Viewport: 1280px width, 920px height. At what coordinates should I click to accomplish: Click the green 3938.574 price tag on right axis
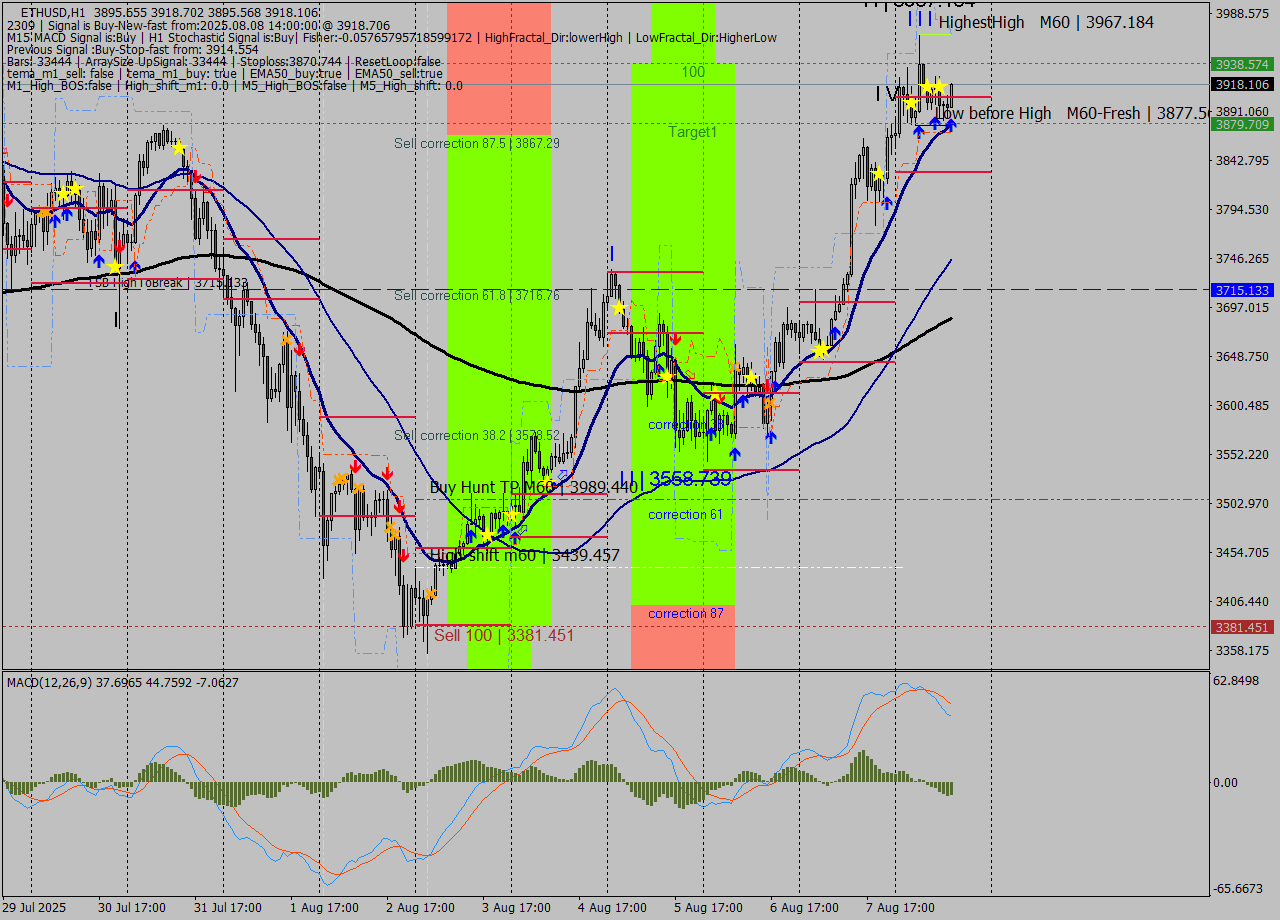pos(1241,63)
